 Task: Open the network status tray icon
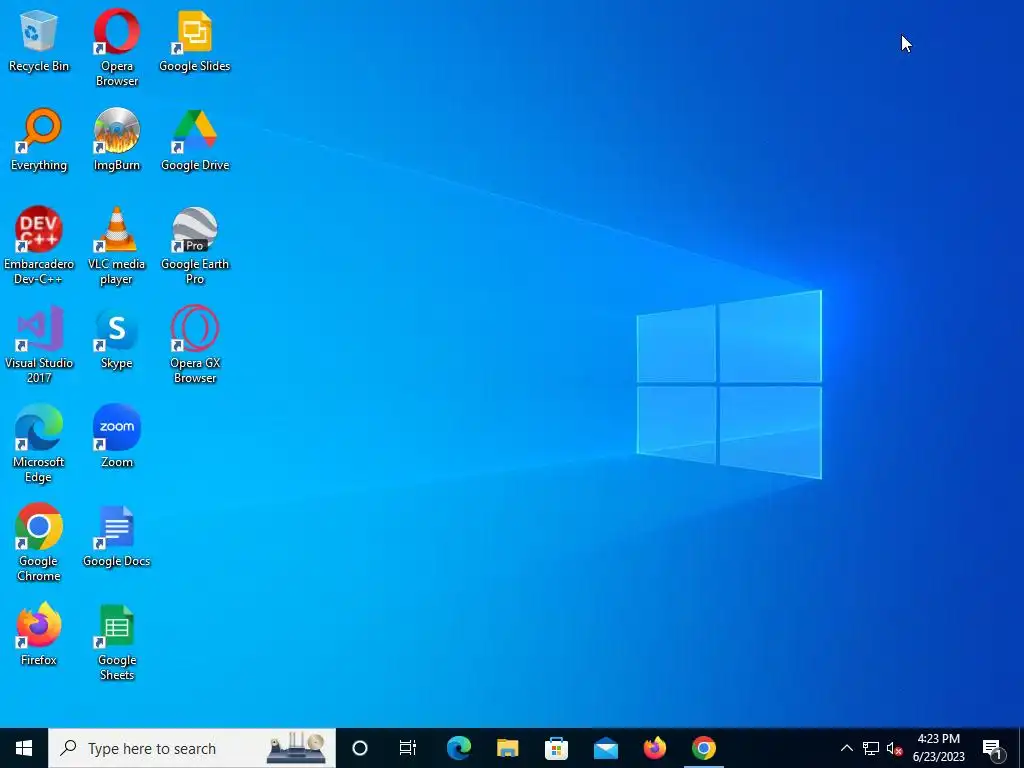click(x=871, y=748)
